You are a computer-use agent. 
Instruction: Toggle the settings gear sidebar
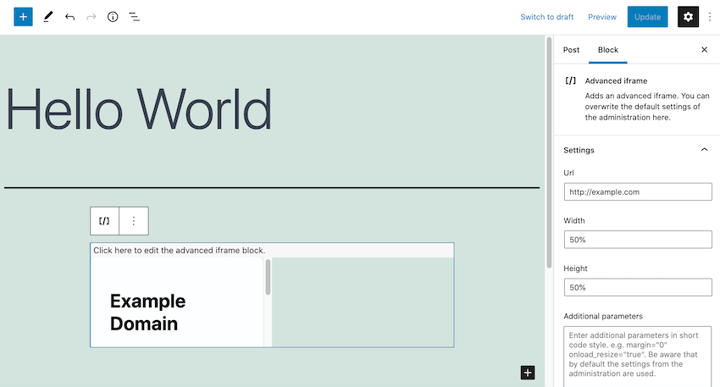pos(688,17)
